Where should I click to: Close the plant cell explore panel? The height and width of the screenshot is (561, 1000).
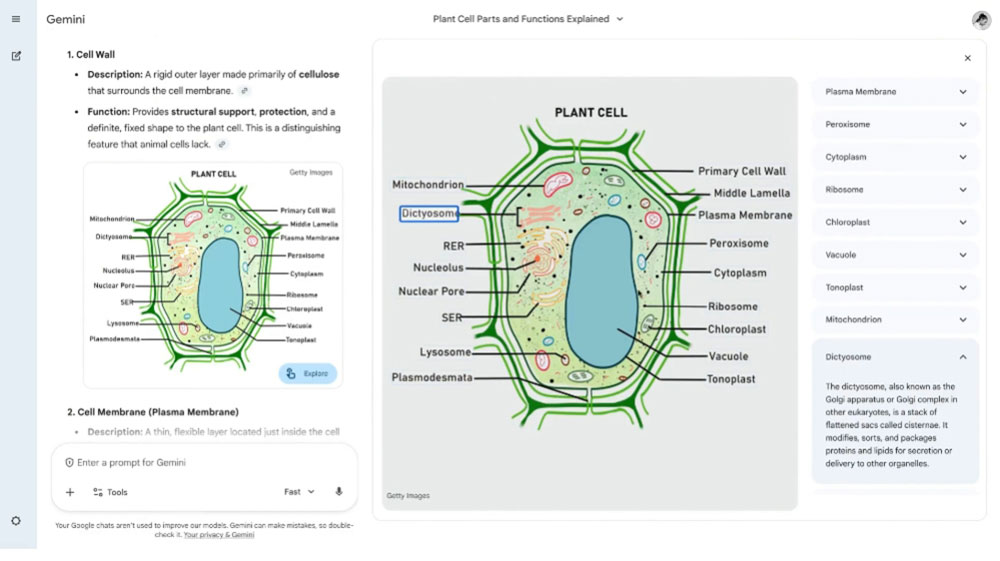pos(967,58)
